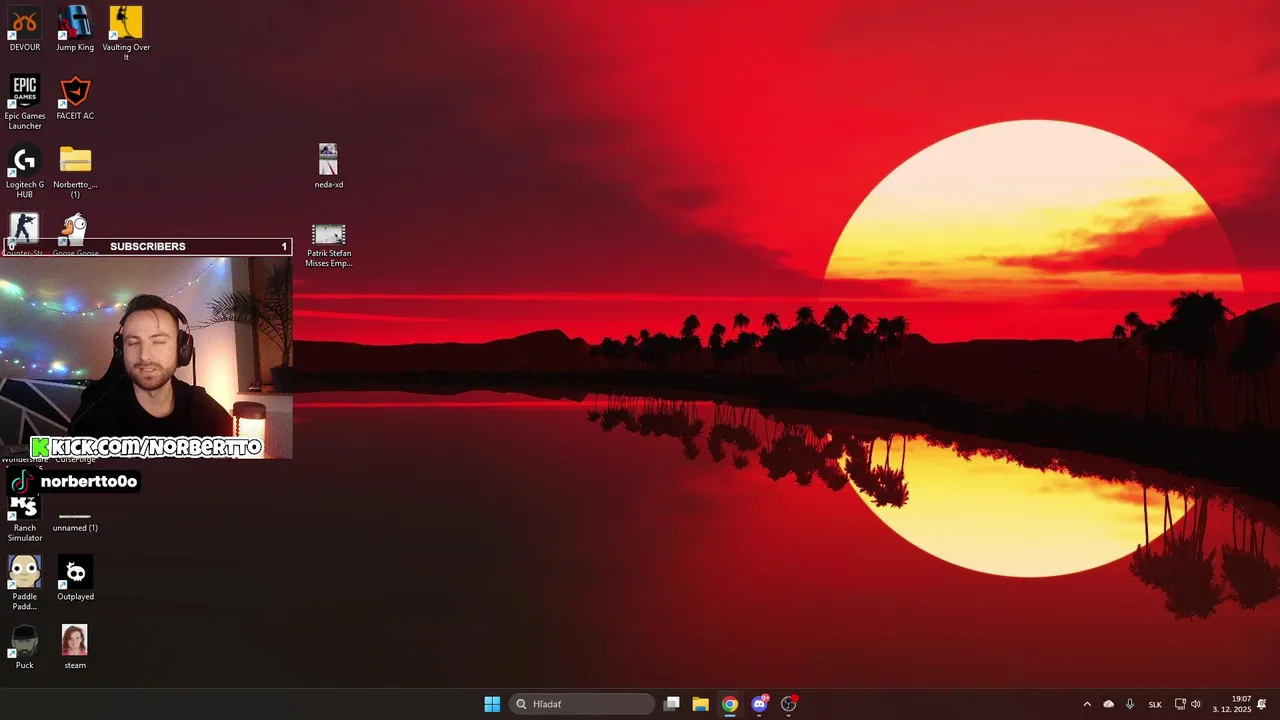Open the SLK keyboard language switcher
This screenshot has height=720, width=1280.
(1155, 704)
